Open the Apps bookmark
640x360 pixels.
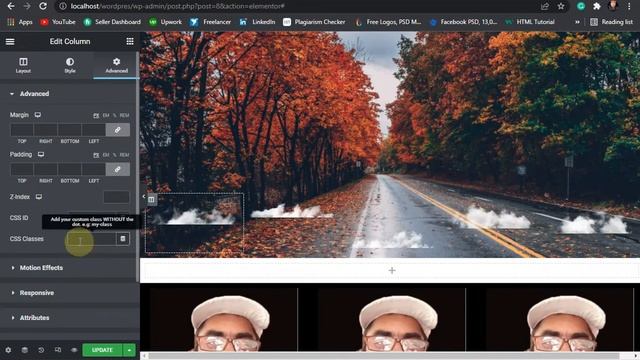(20, 22)
